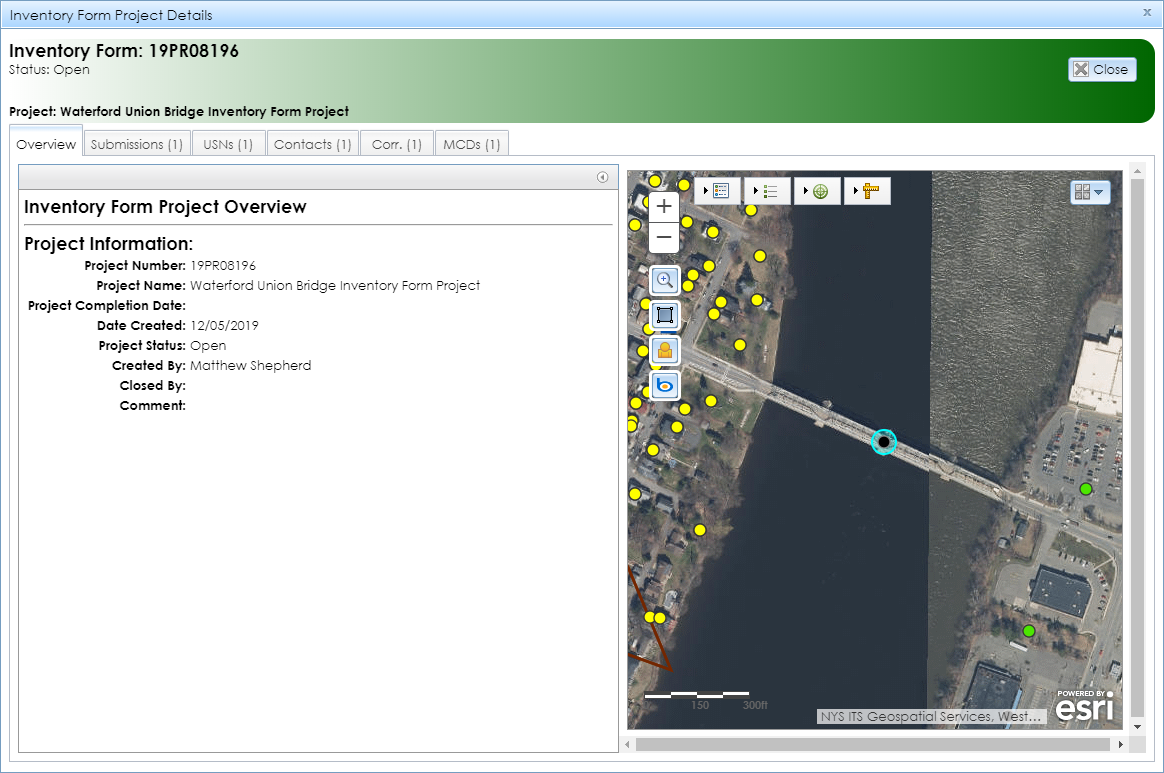
Task: Open the Contacts tab
Action: tap(312, 143)
